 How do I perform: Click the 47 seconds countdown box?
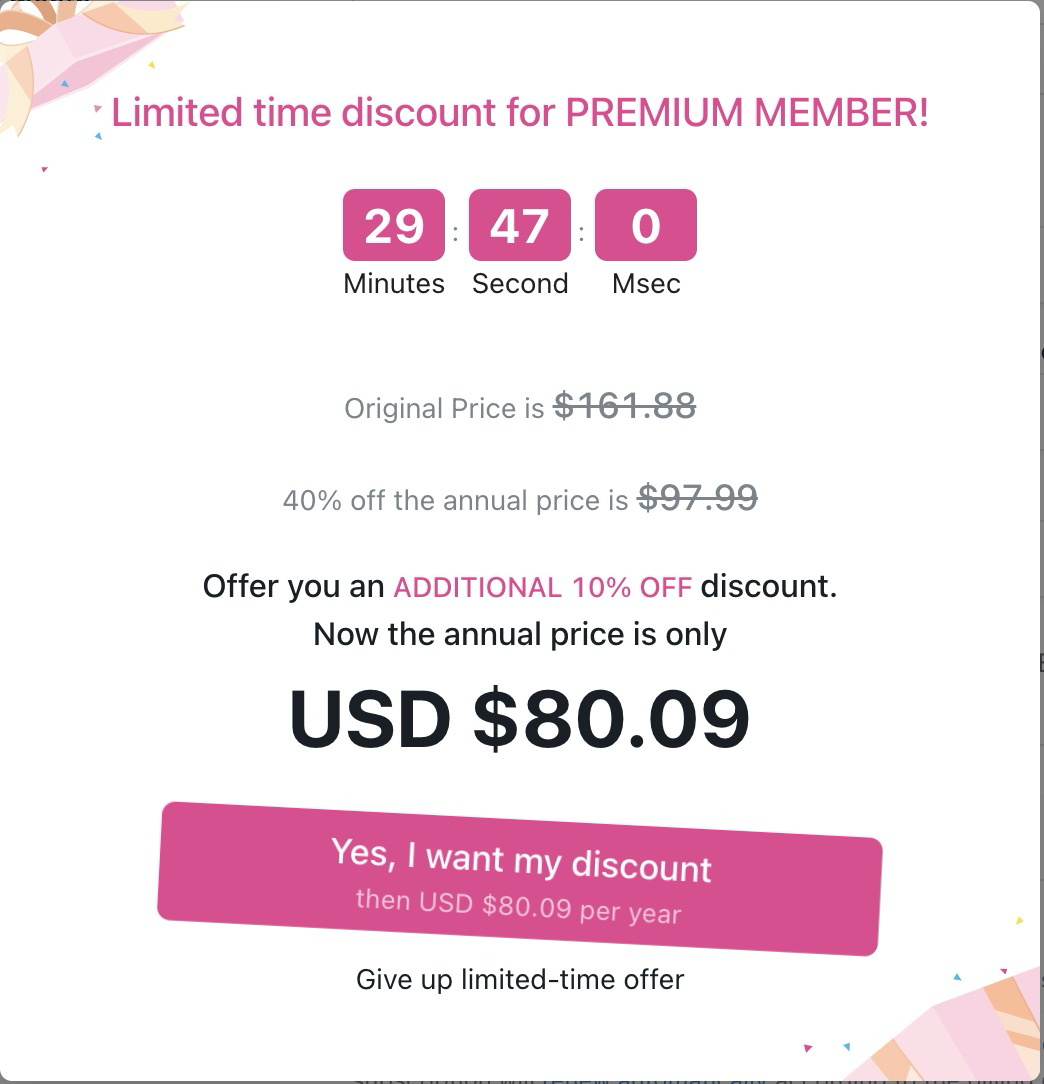coord(520,225)
